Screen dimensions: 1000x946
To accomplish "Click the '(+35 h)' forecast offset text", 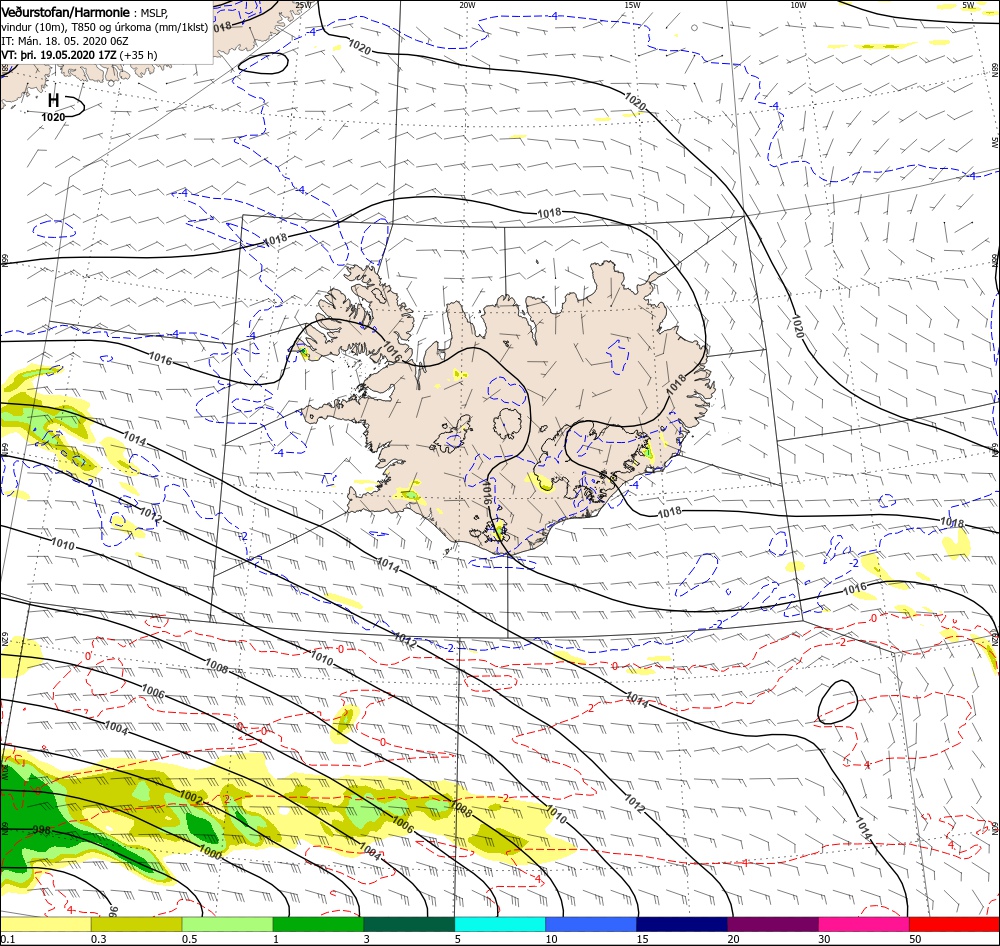I will [138, 55].
